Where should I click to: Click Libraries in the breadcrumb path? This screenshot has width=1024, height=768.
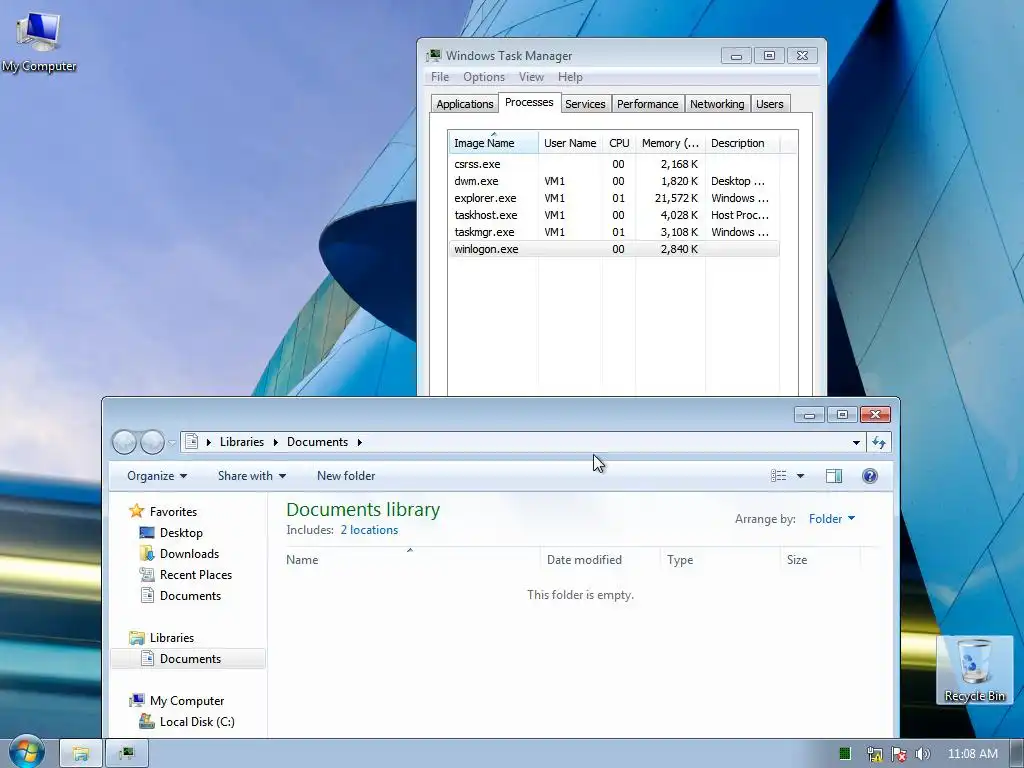(242, 442)
